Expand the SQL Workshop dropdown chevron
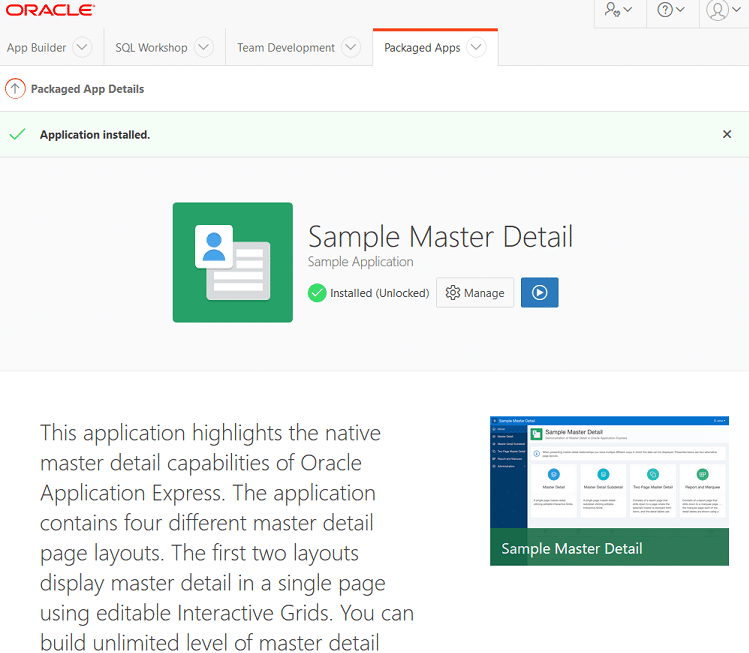The width and height of the screenshot is (749, 653). [203, 47]
